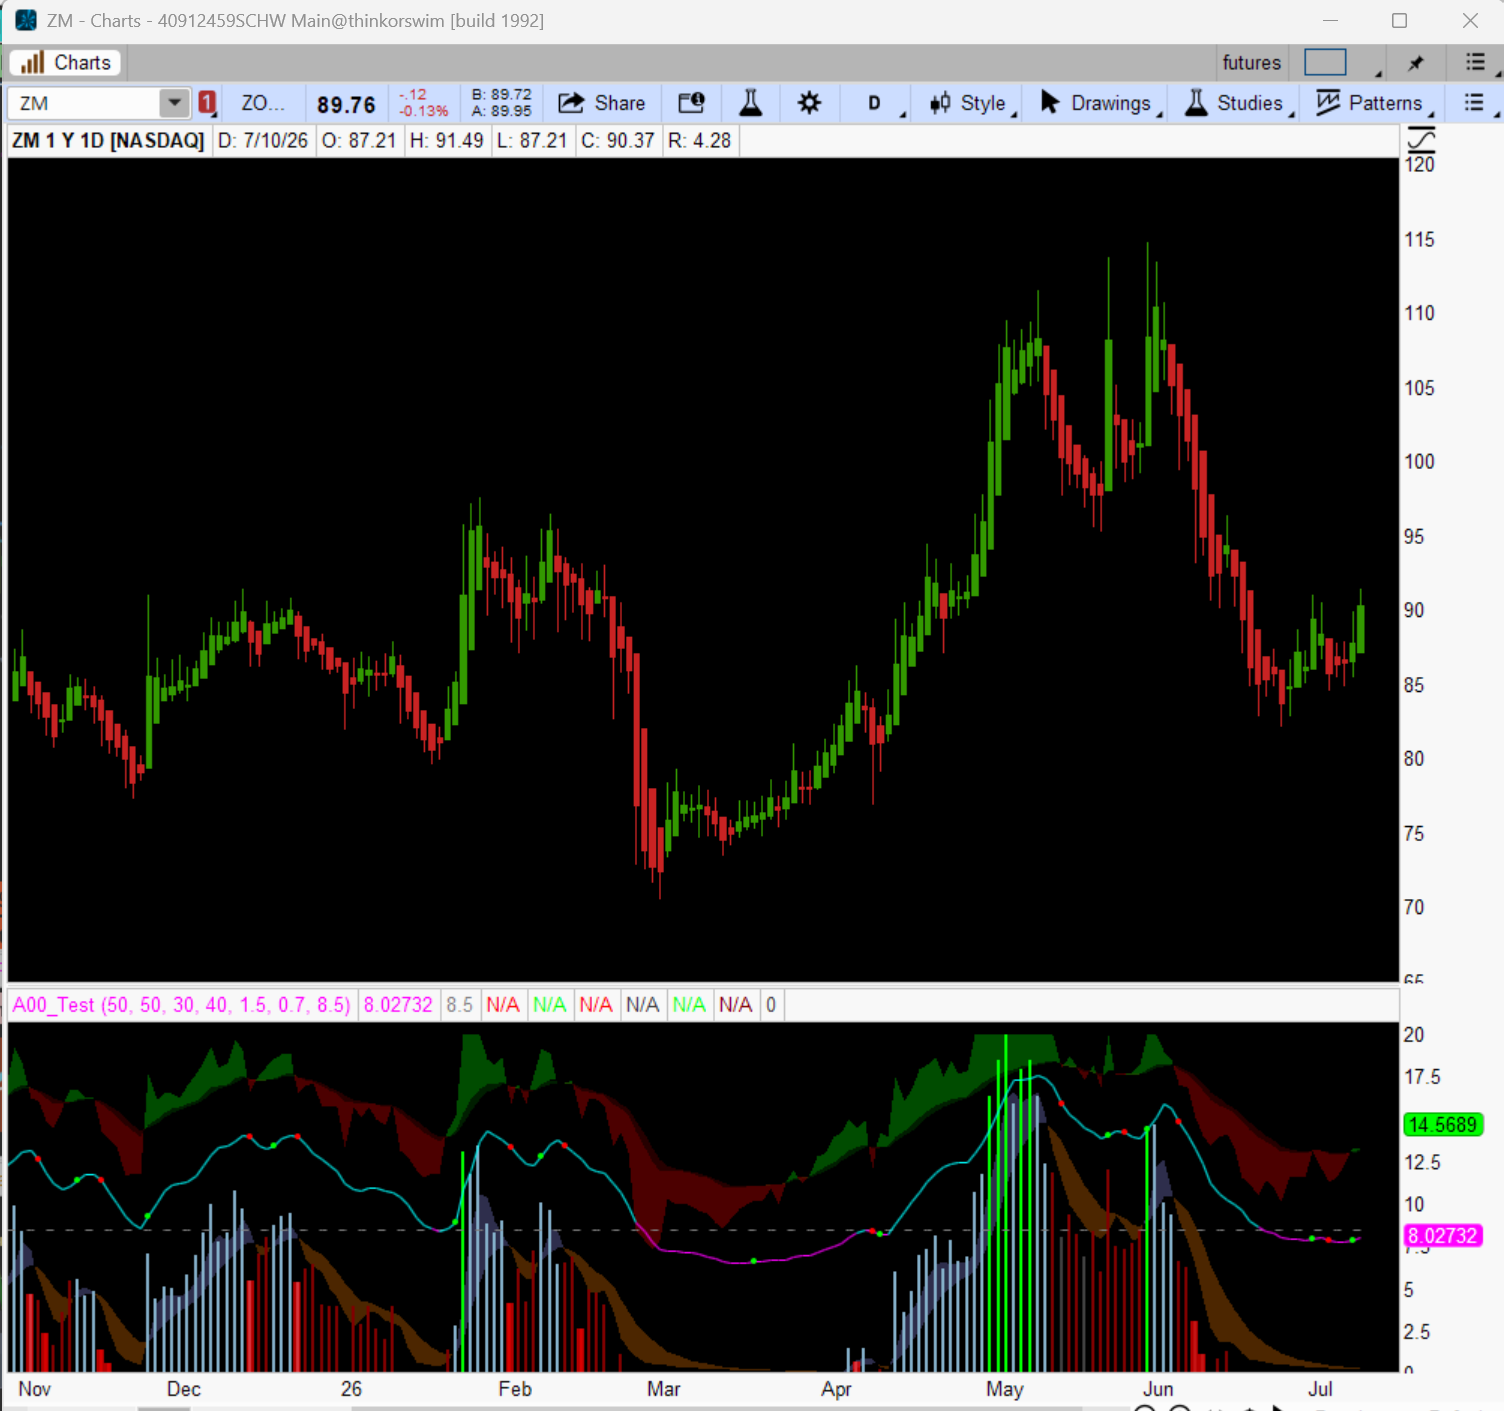Open the Drawings menu
The height and width of the screenshot is (1411, 1504).
coord(1098,103)
